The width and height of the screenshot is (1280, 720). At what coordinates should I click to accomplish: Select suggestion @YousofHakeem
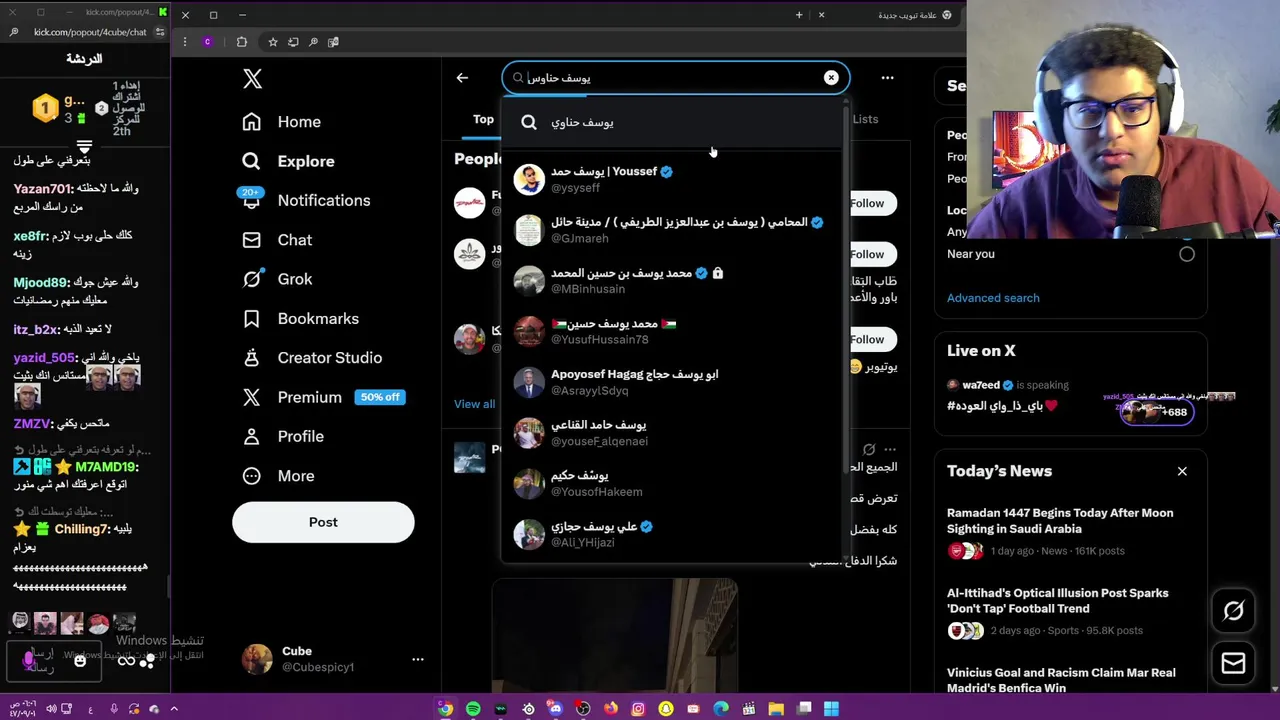[674, 484]
